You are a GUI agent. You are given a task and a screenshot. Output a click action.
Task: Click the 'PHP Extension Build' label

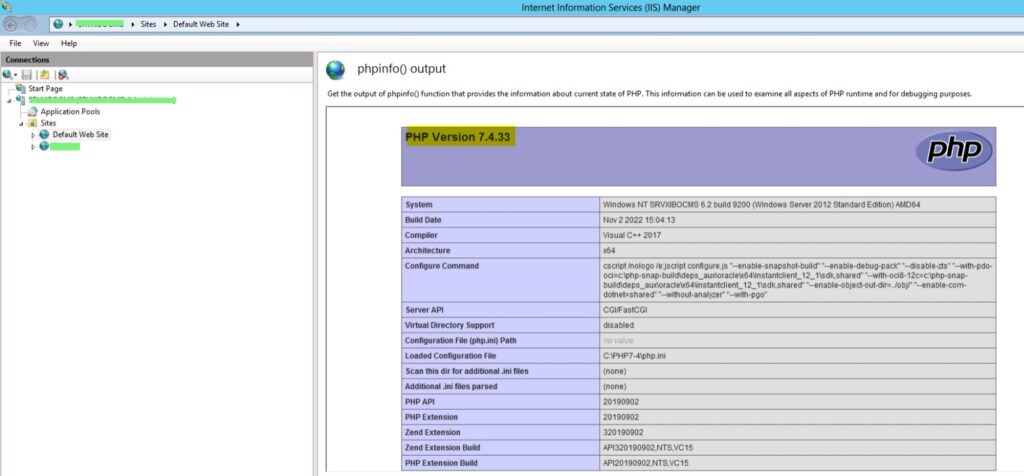click(x=441, y=463)
